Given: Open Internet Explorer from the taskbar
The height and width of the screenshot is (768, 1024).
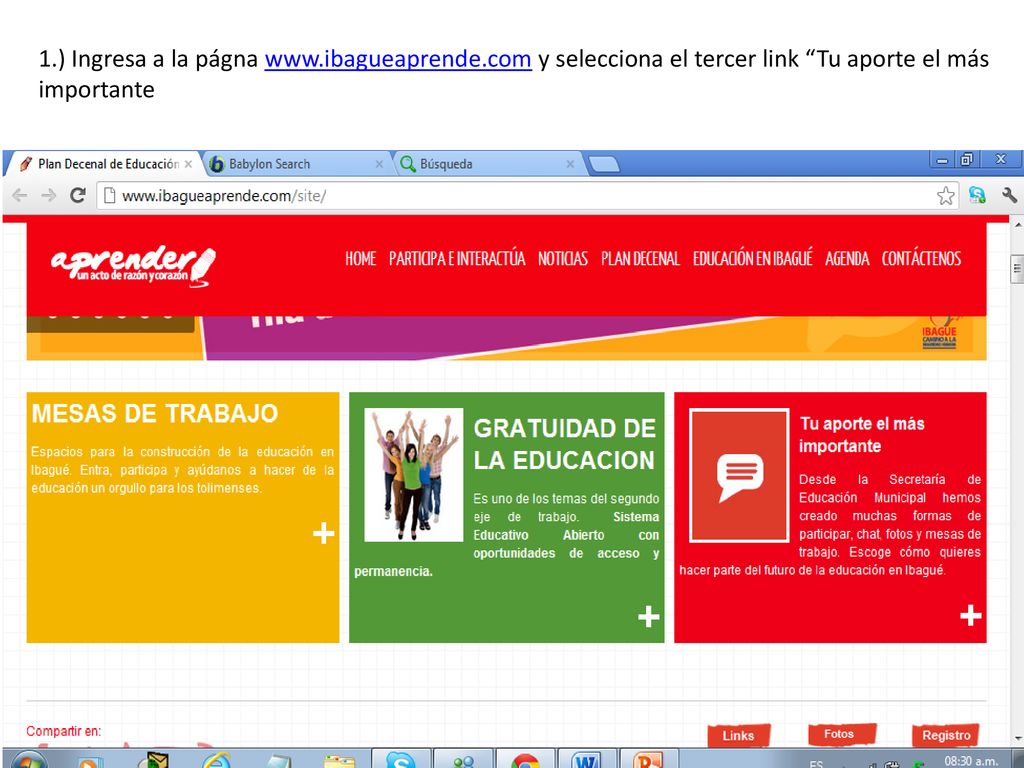Looking at the screenshot, I should point(216,761).
